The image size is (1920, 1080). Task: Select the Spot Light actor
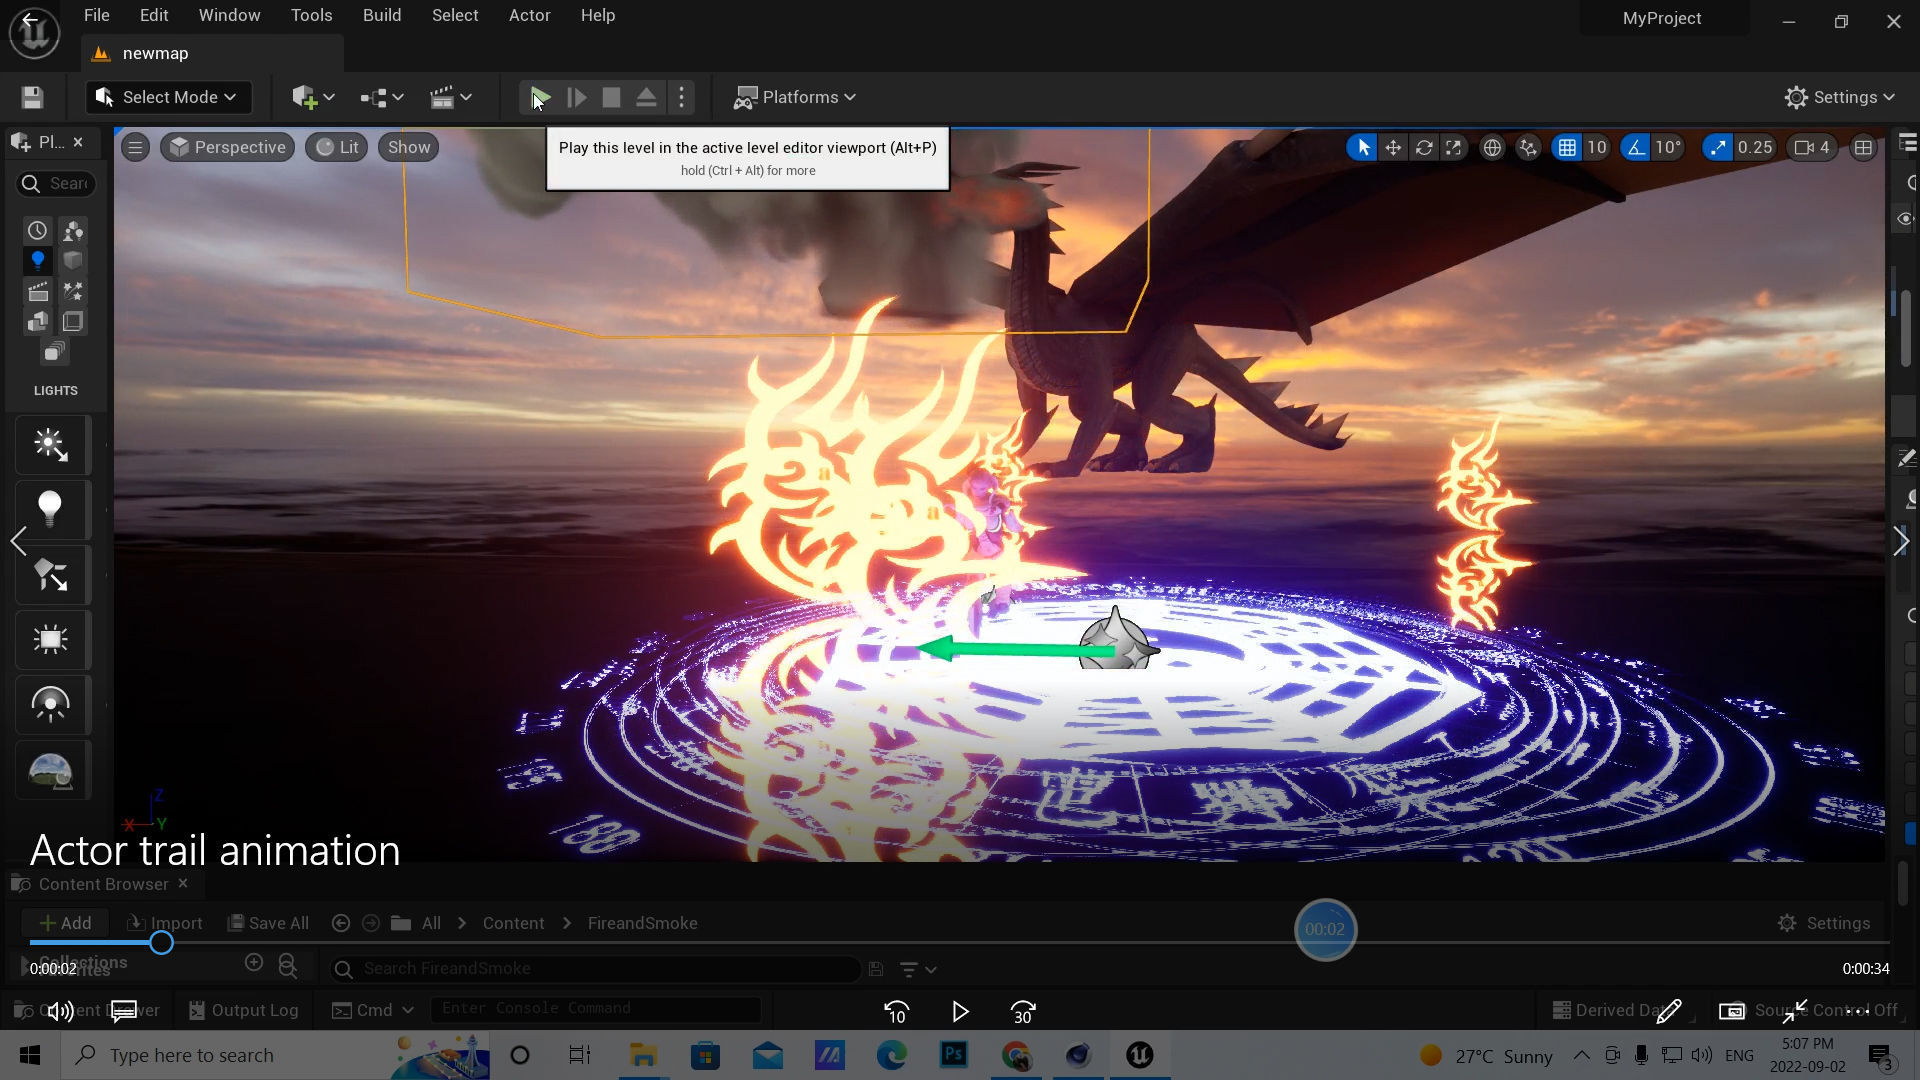click(x=51, y=574)
